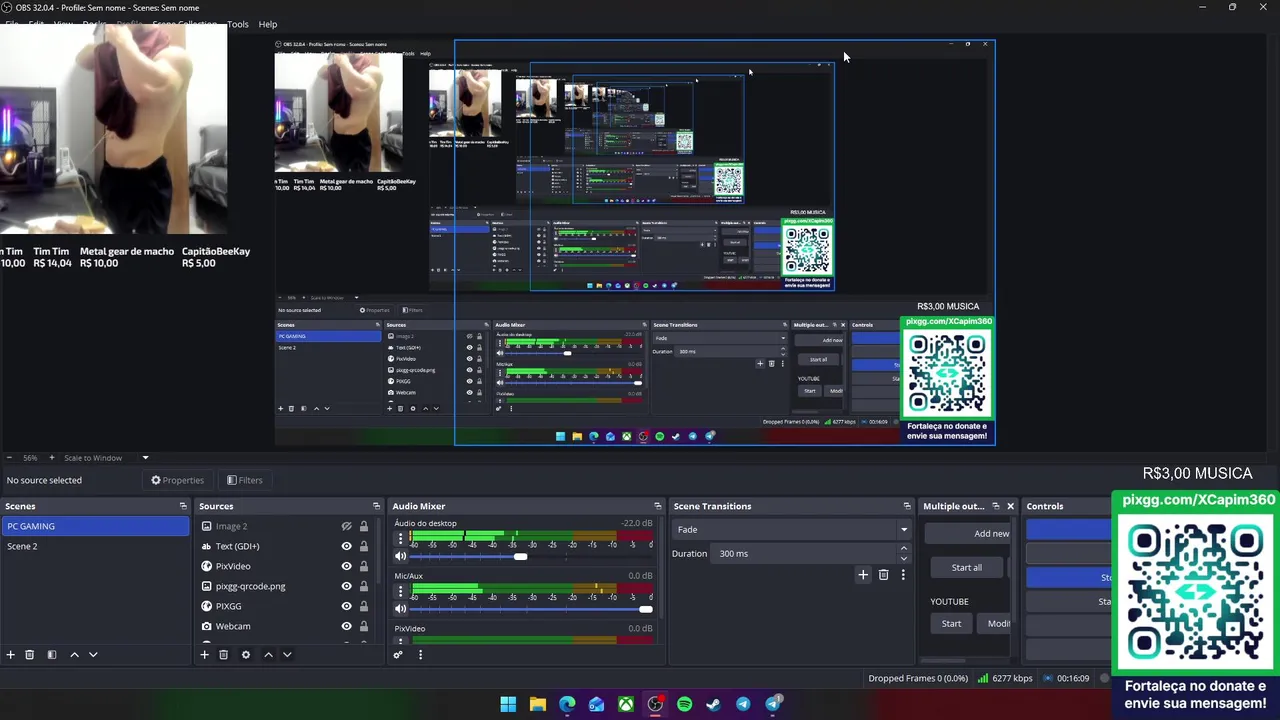The width and height of the screenshot is (1280, 720).
Task: Open Microsoft Edge from the taskbar
Action: (x=567, y=704)
